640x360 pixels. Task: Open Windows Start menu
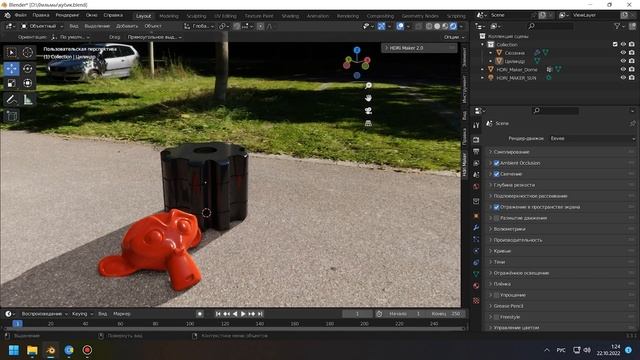click(14, 350)
